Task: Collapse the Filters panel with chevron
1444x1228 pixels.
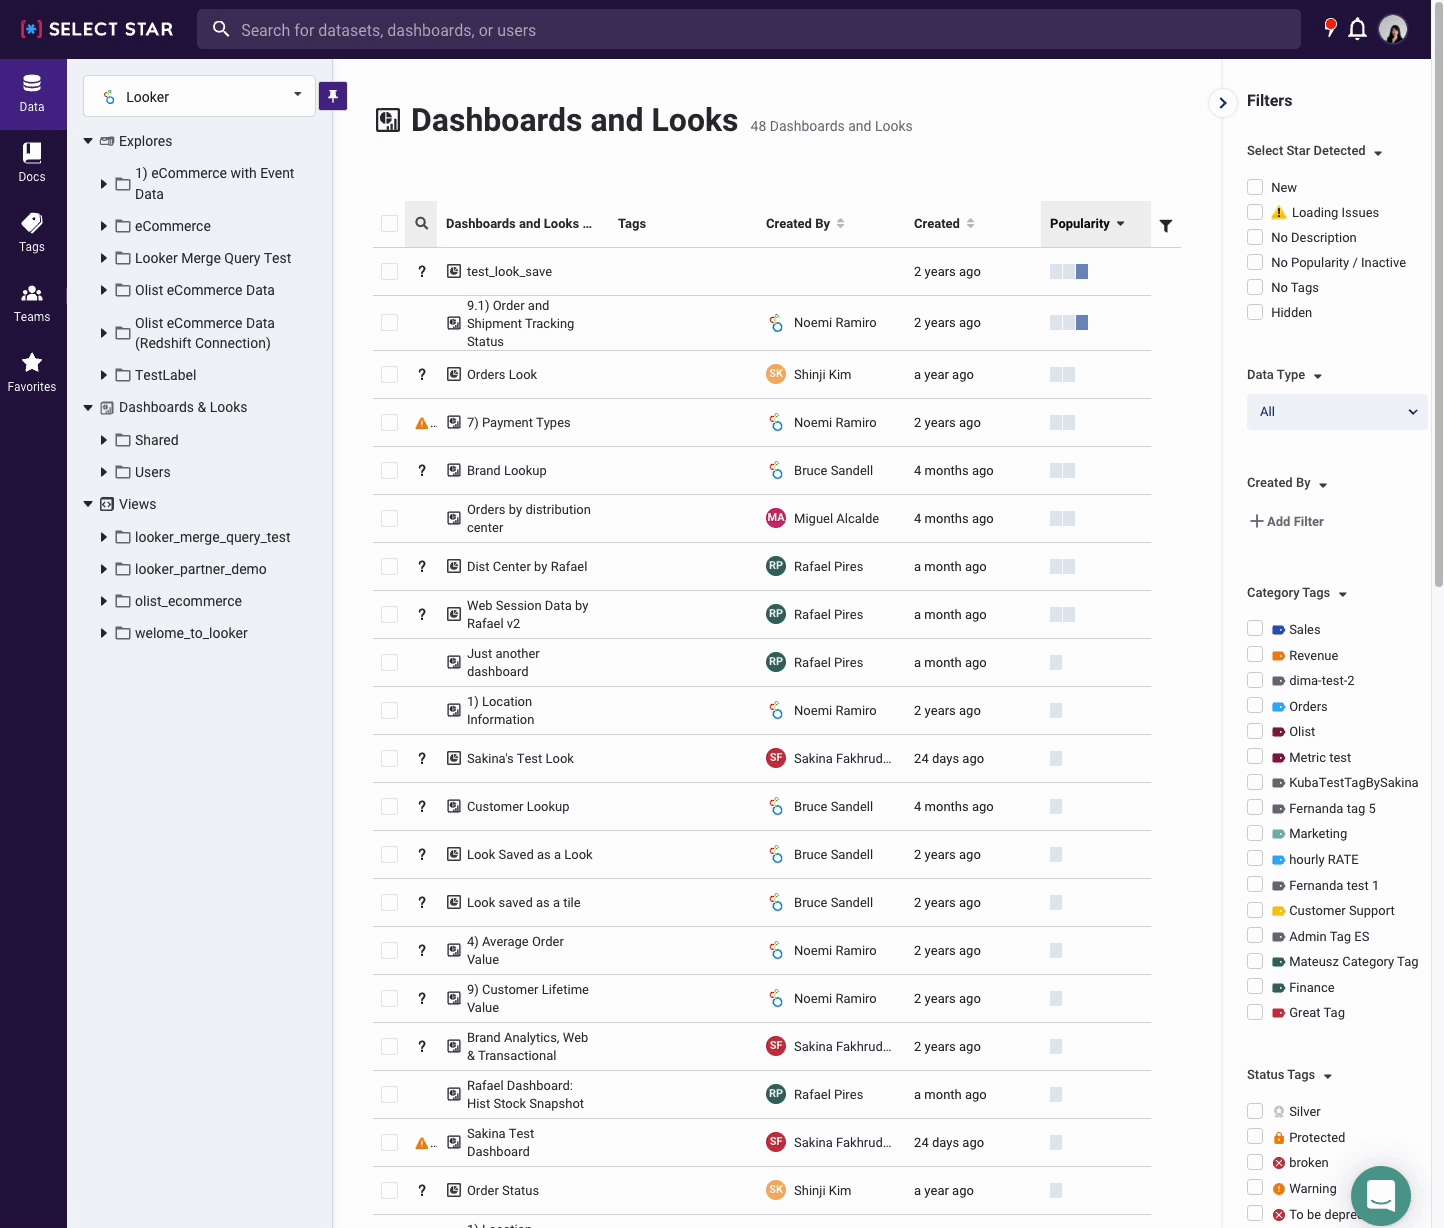Action: click(1222, 102)
